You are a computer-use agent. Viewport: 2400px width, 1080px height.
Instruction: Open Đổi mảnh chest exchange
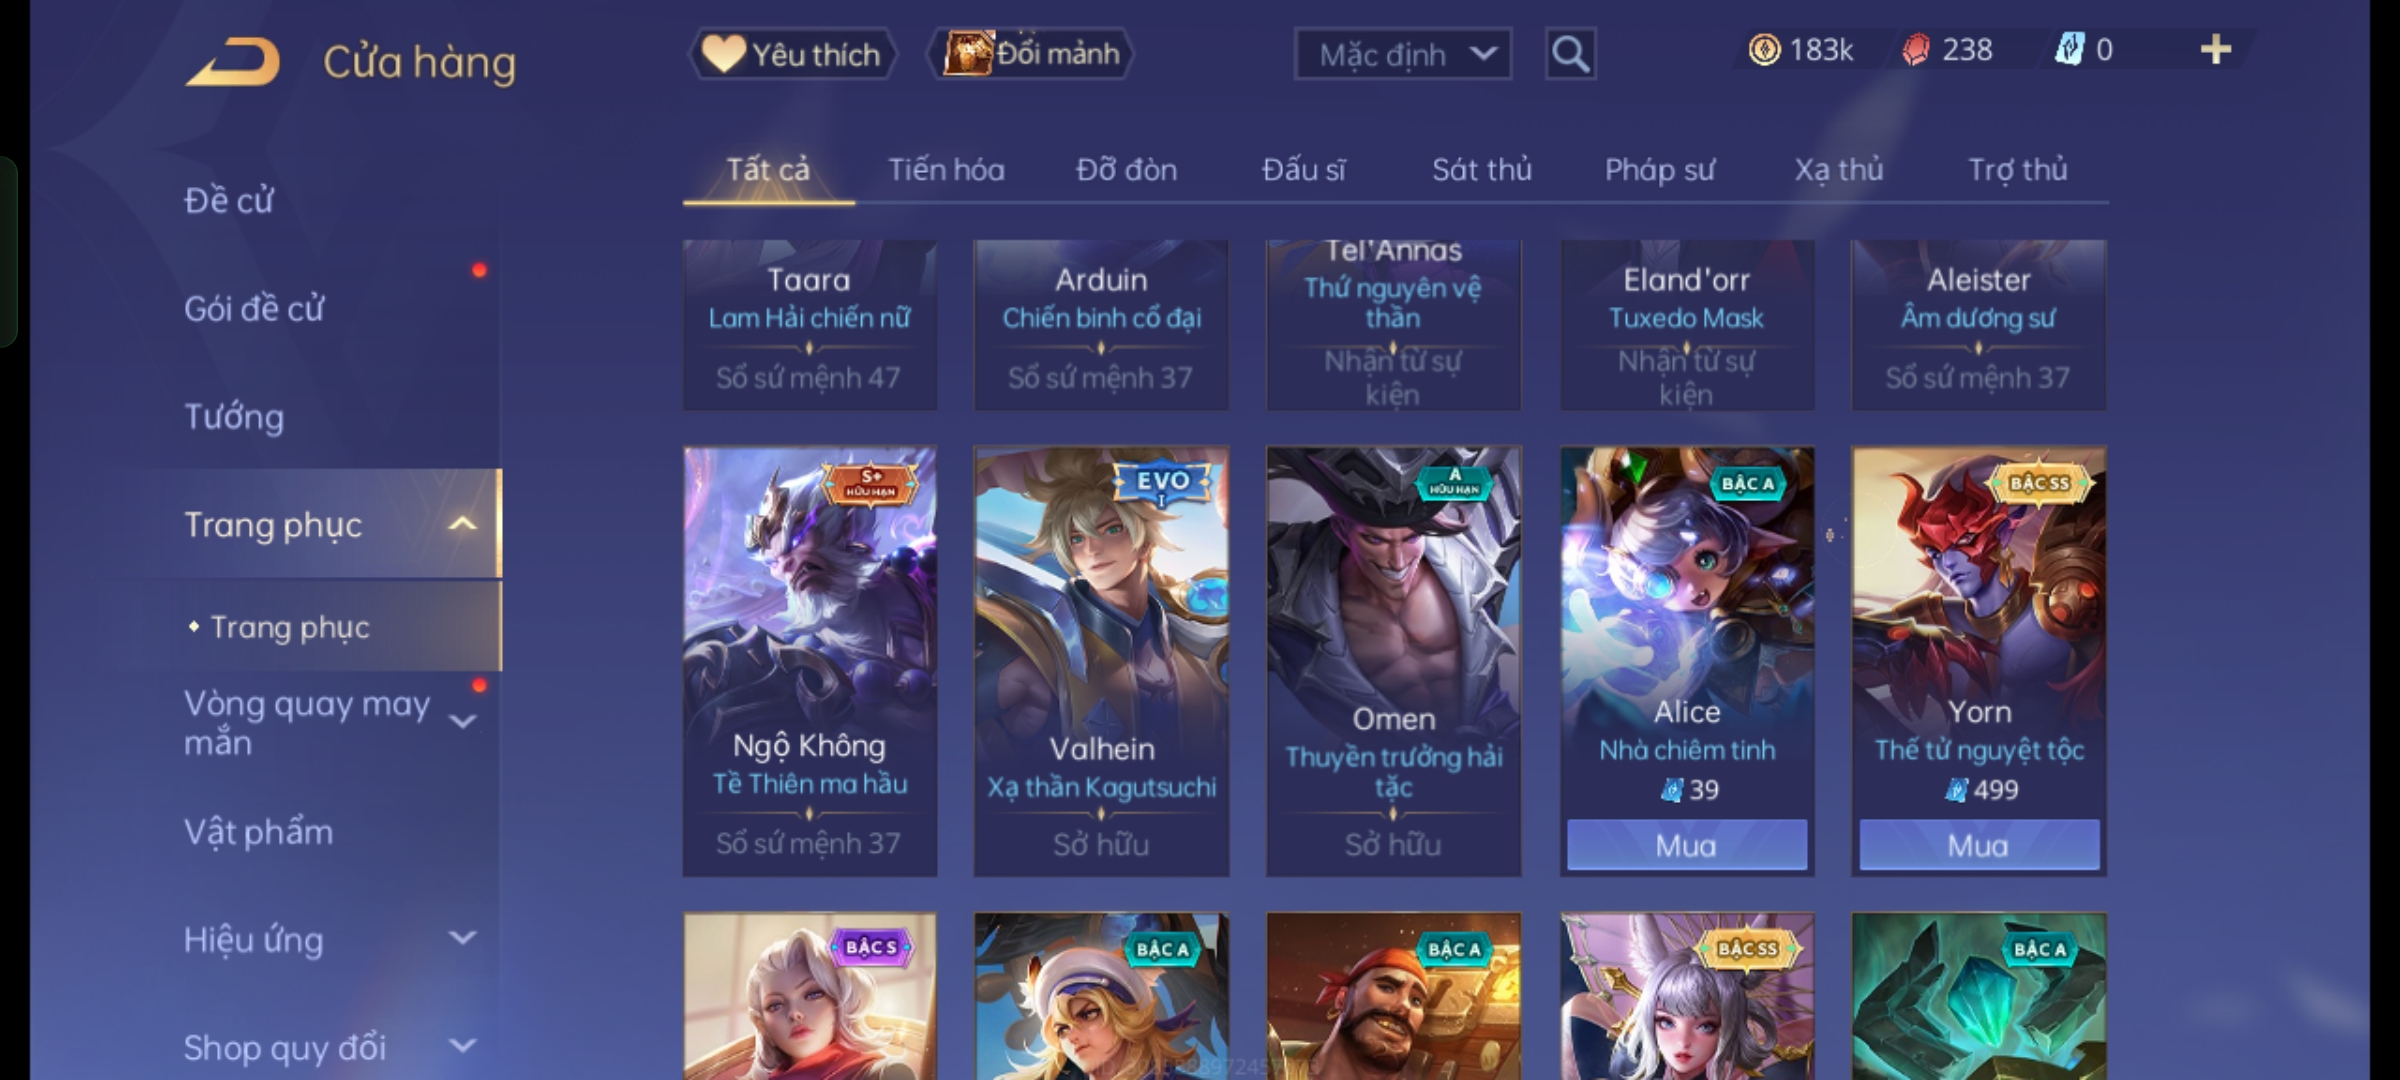point(1032,54)
